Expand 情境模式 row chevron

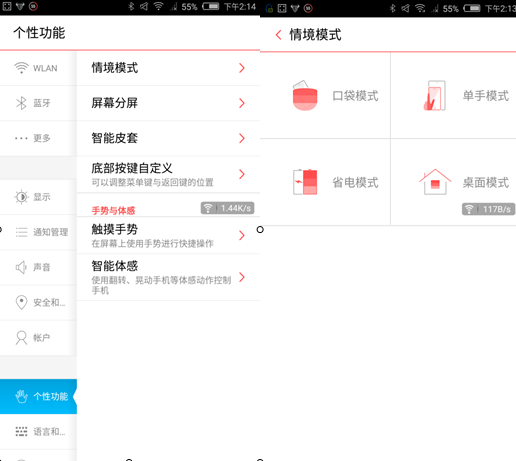click(x=242, y=68)
